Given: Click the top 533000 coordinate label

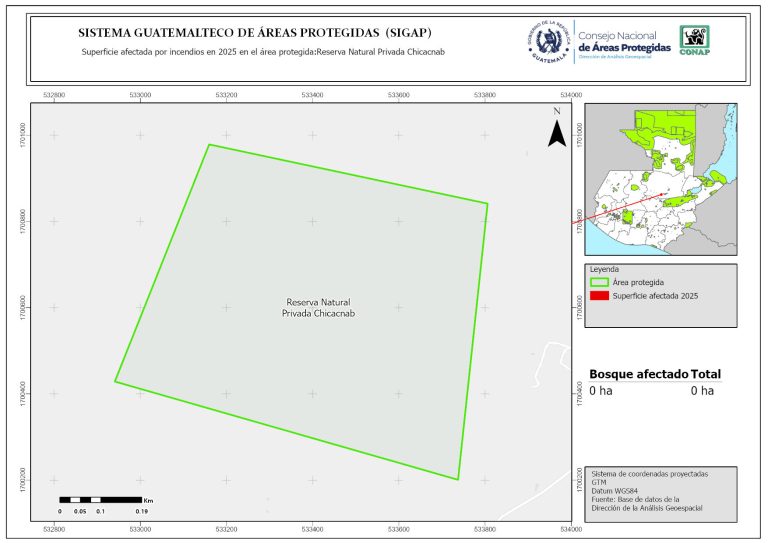Looking at the screenshot, I should [141, 95].
